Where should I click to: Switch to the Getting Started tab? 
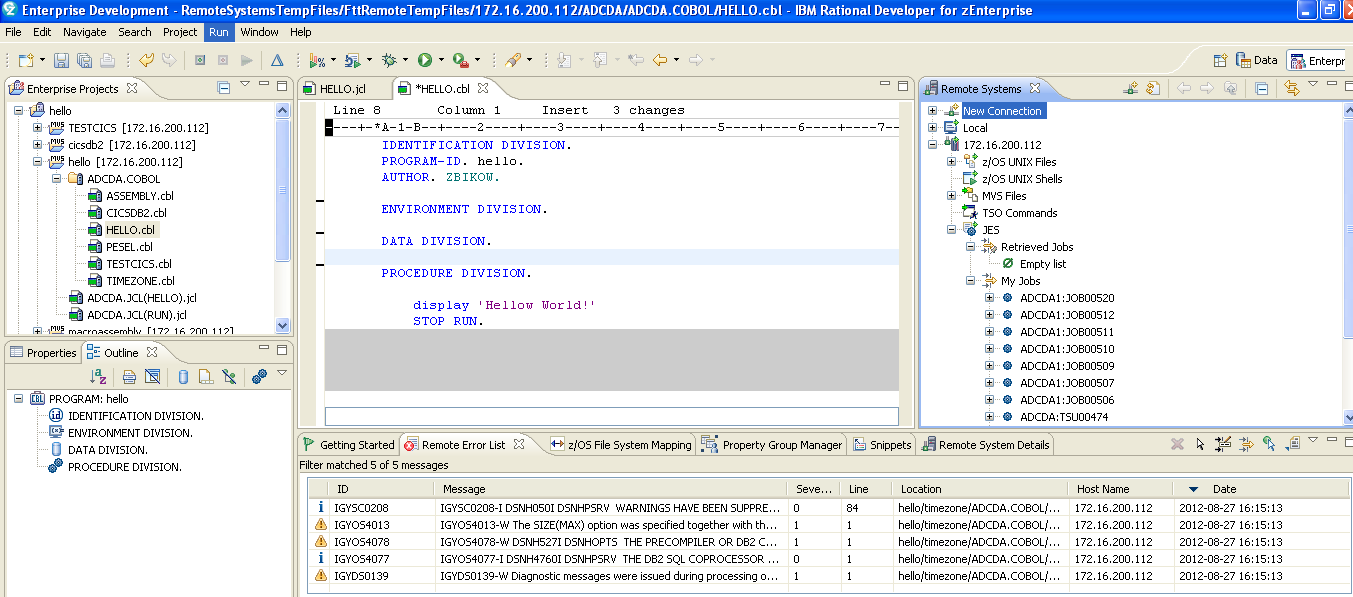coord(348,445)
